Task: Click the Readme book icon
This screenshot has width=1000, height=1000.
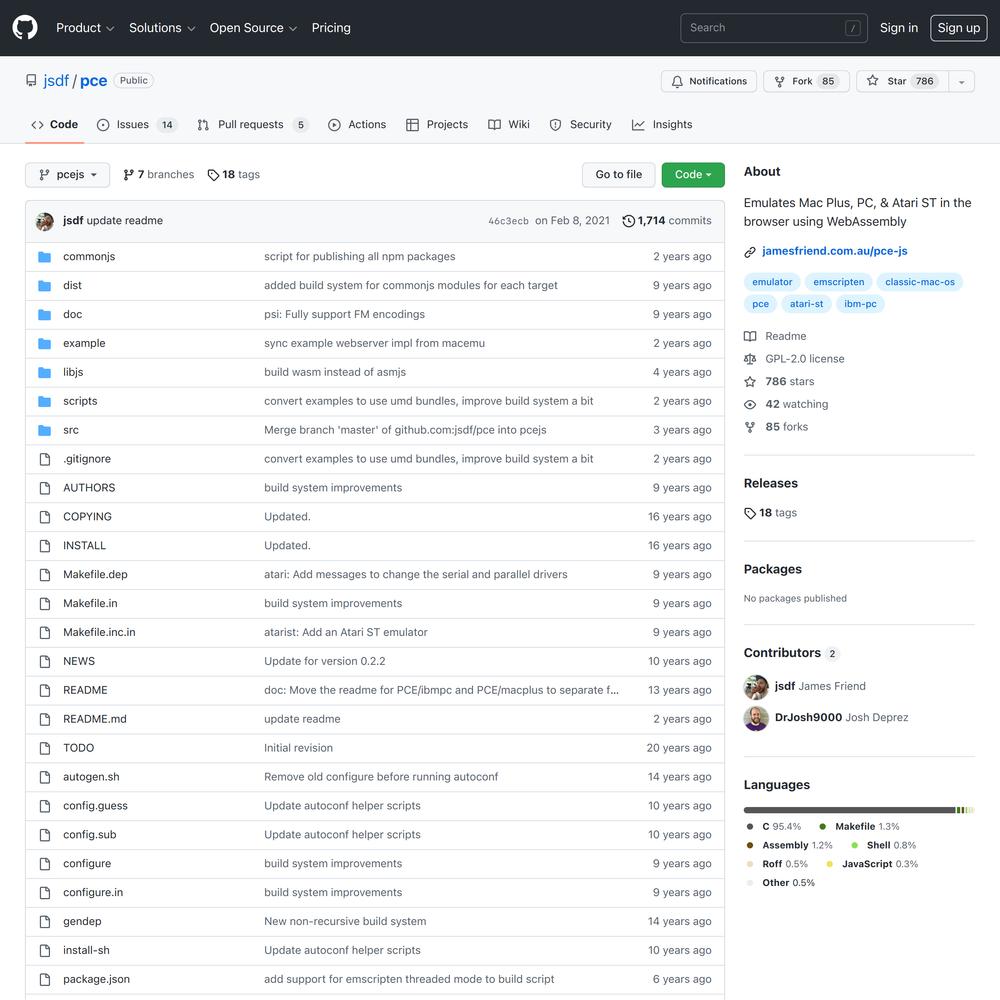Action: pos(750,336)
